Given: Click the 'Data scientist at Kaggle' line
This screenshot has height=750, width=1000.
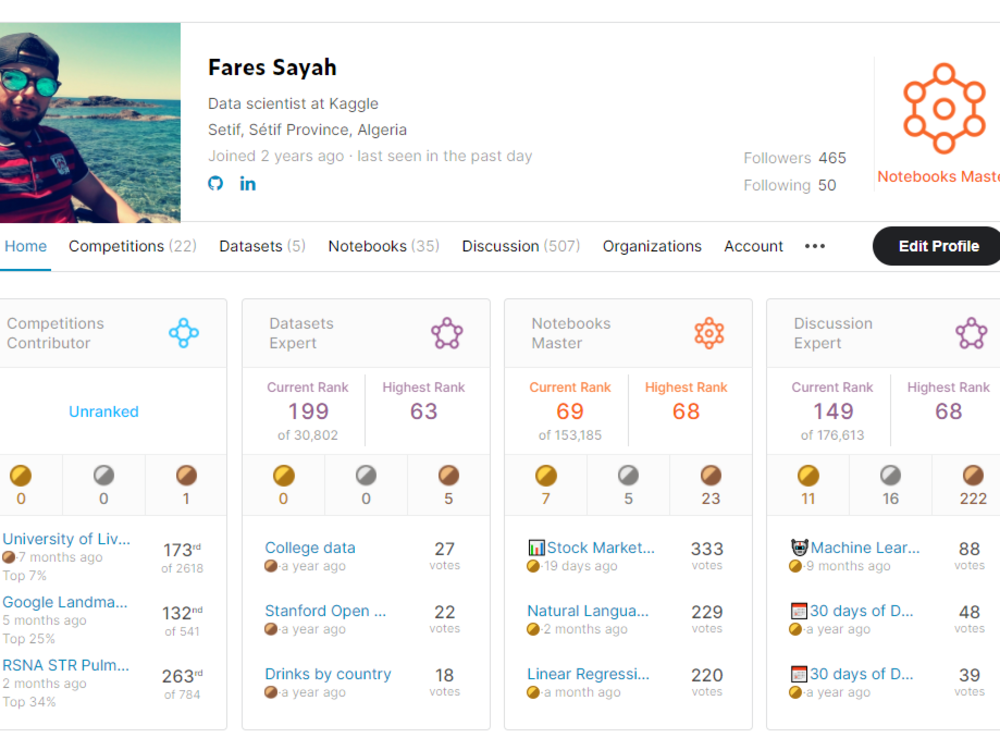Looking at the screenshot, I should (x=293, y=104).
